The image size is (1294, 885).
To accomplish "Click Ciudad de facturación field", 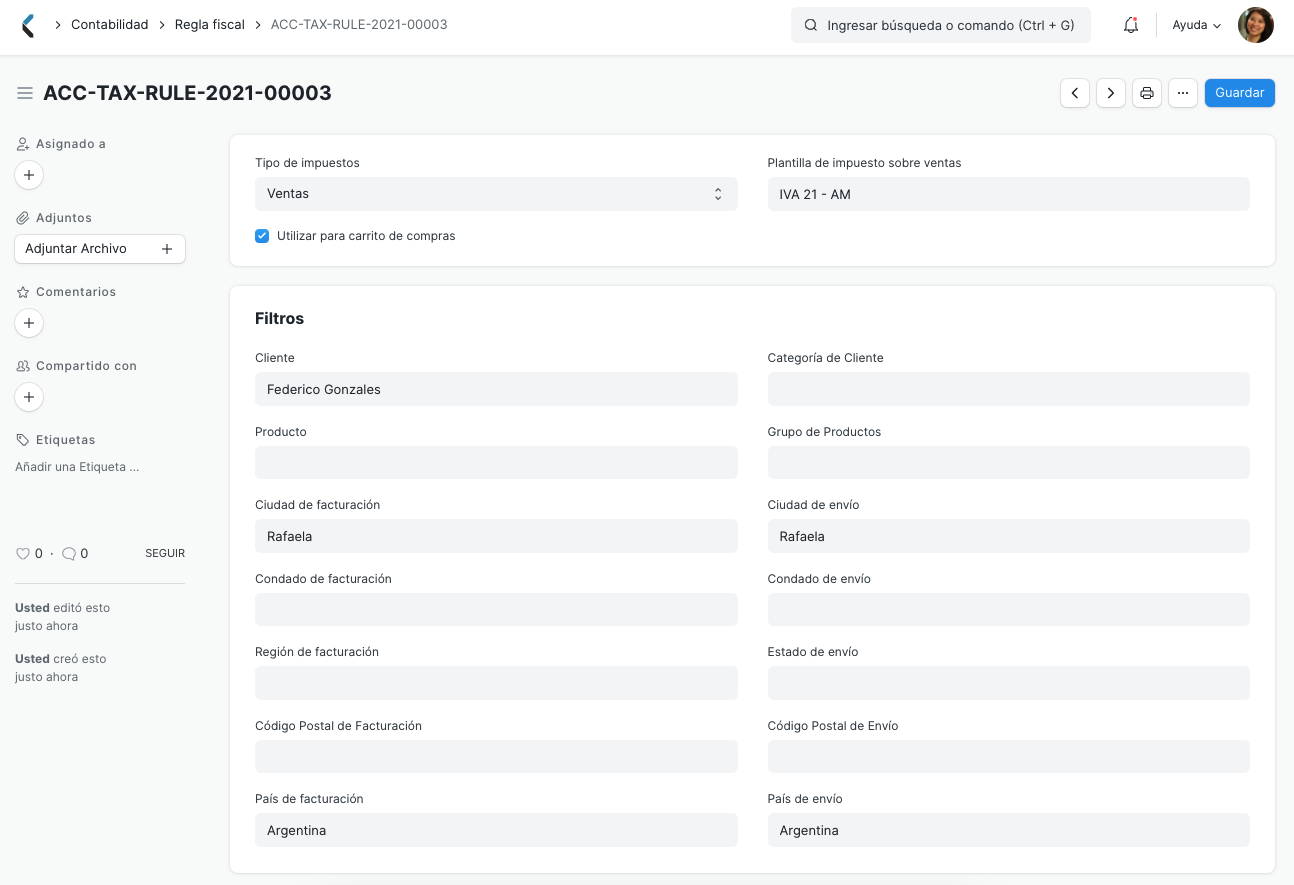I will coord(496,536).
